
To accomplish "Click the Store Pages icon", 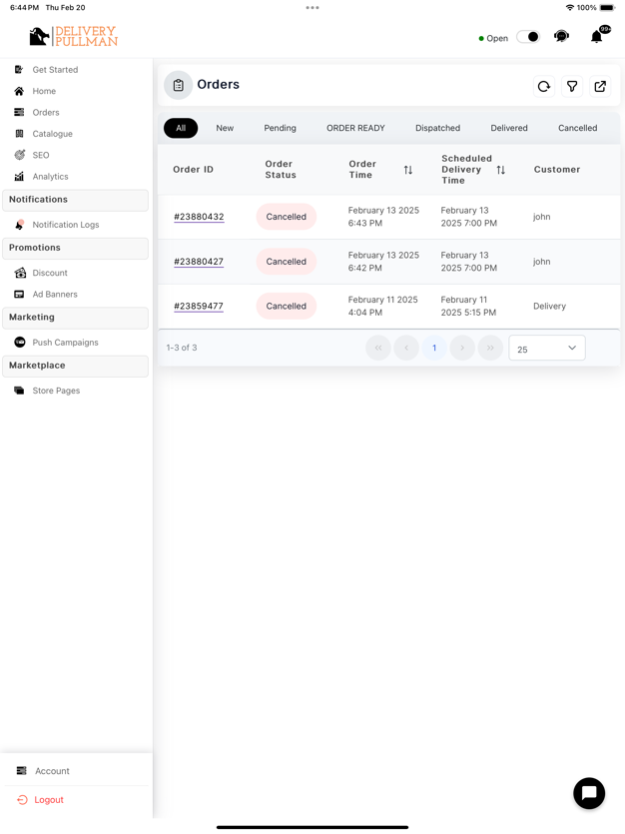I will (x=19, y=390).
